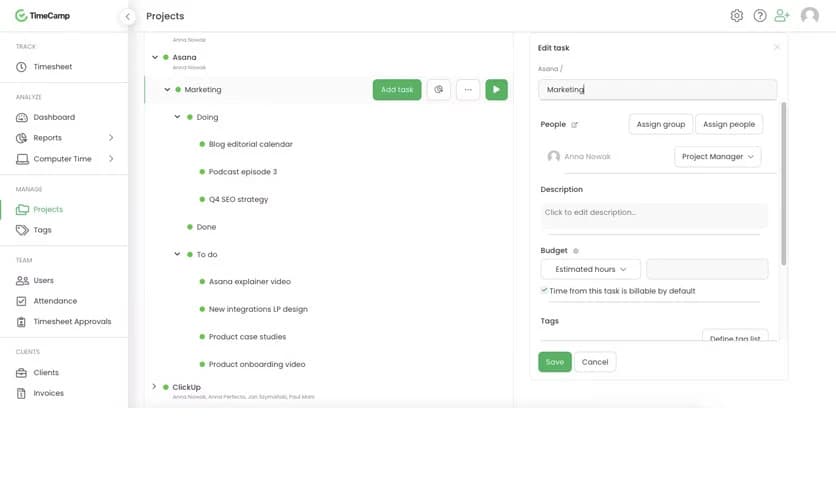Click the Assign group button
This screenshot has width=836, height=484.
tap(661, 124)
